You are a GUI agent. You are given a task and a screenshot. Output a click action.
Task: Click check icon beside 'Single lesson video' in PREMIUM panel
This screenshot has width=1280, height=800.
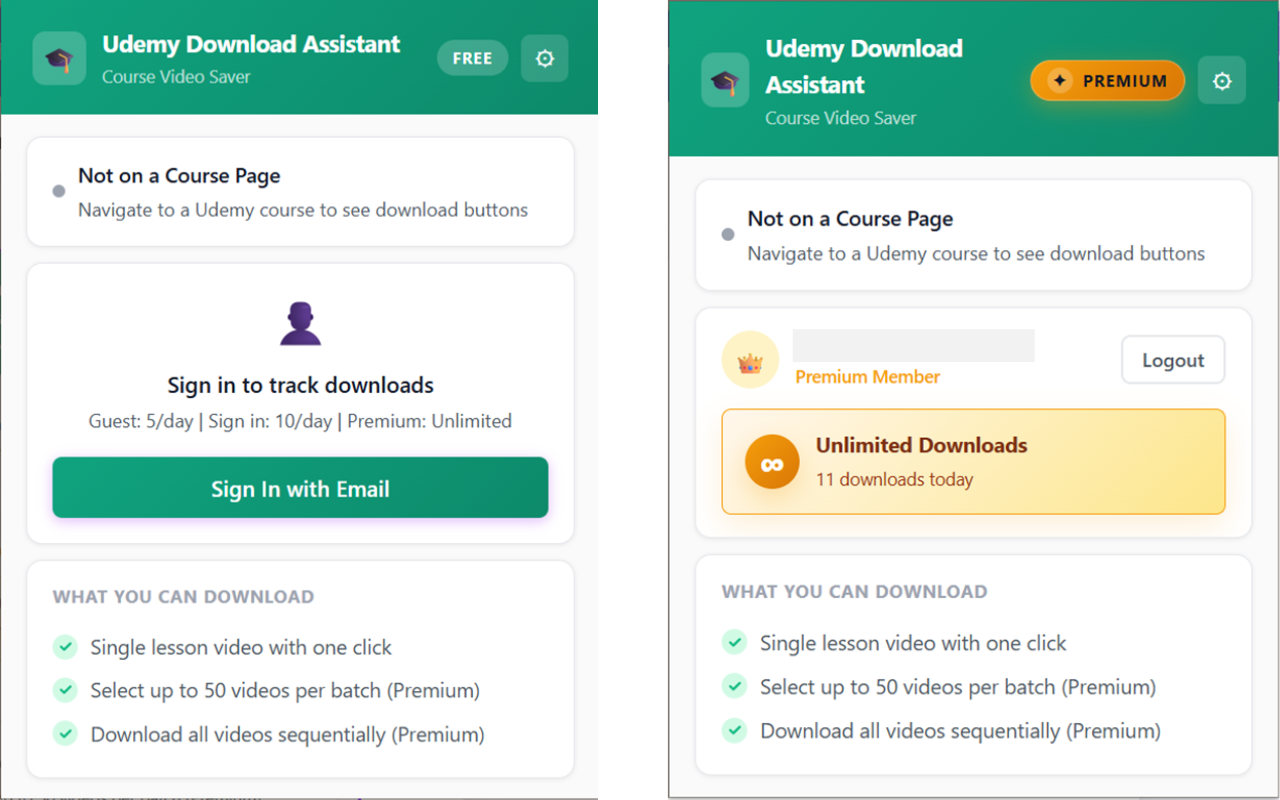[x=735, y=643]
